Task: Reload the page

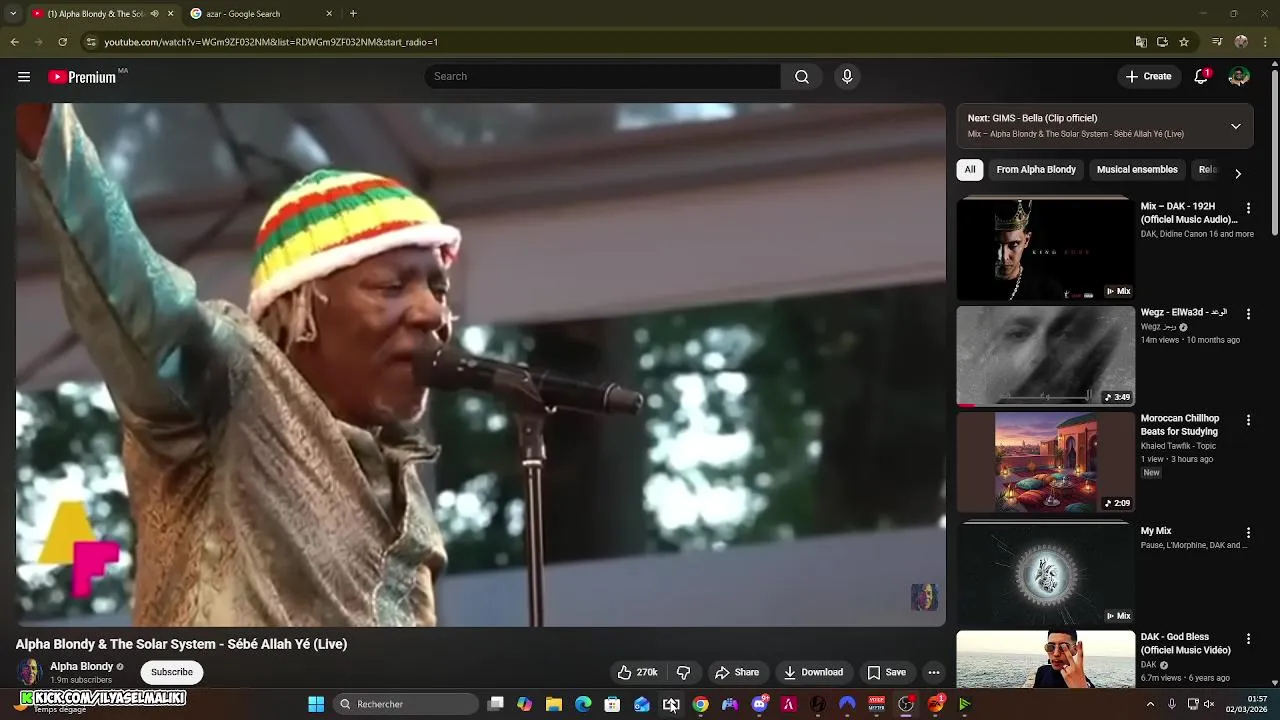Action: point(62,42)
